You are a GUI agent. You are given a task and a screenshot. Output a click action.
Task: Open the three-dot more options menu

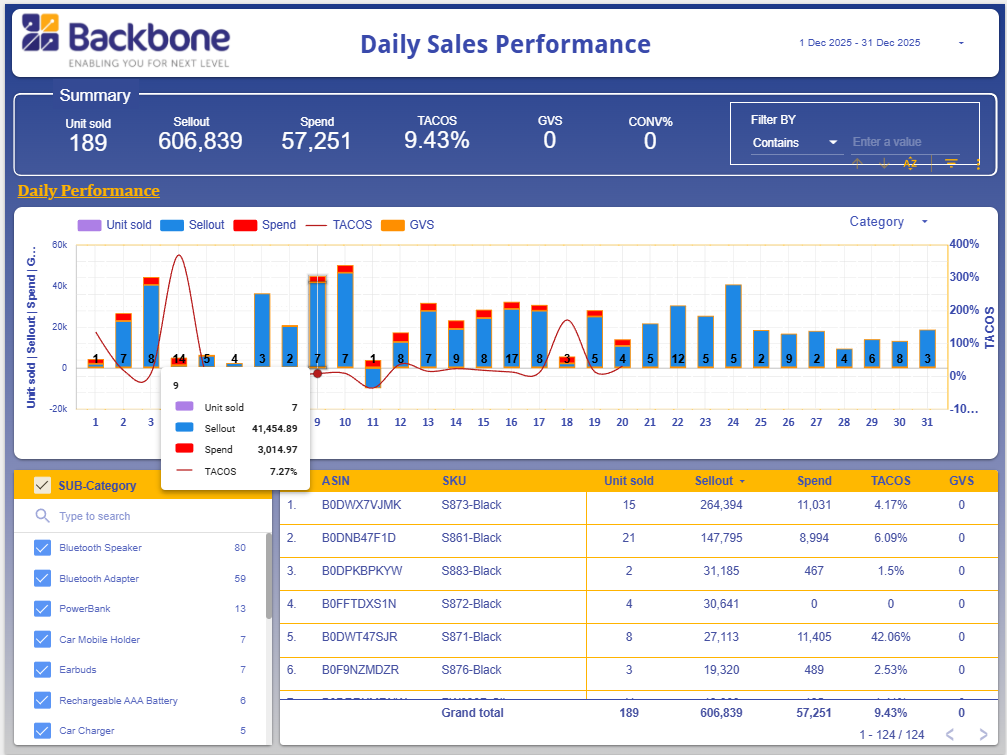point(978,164)
